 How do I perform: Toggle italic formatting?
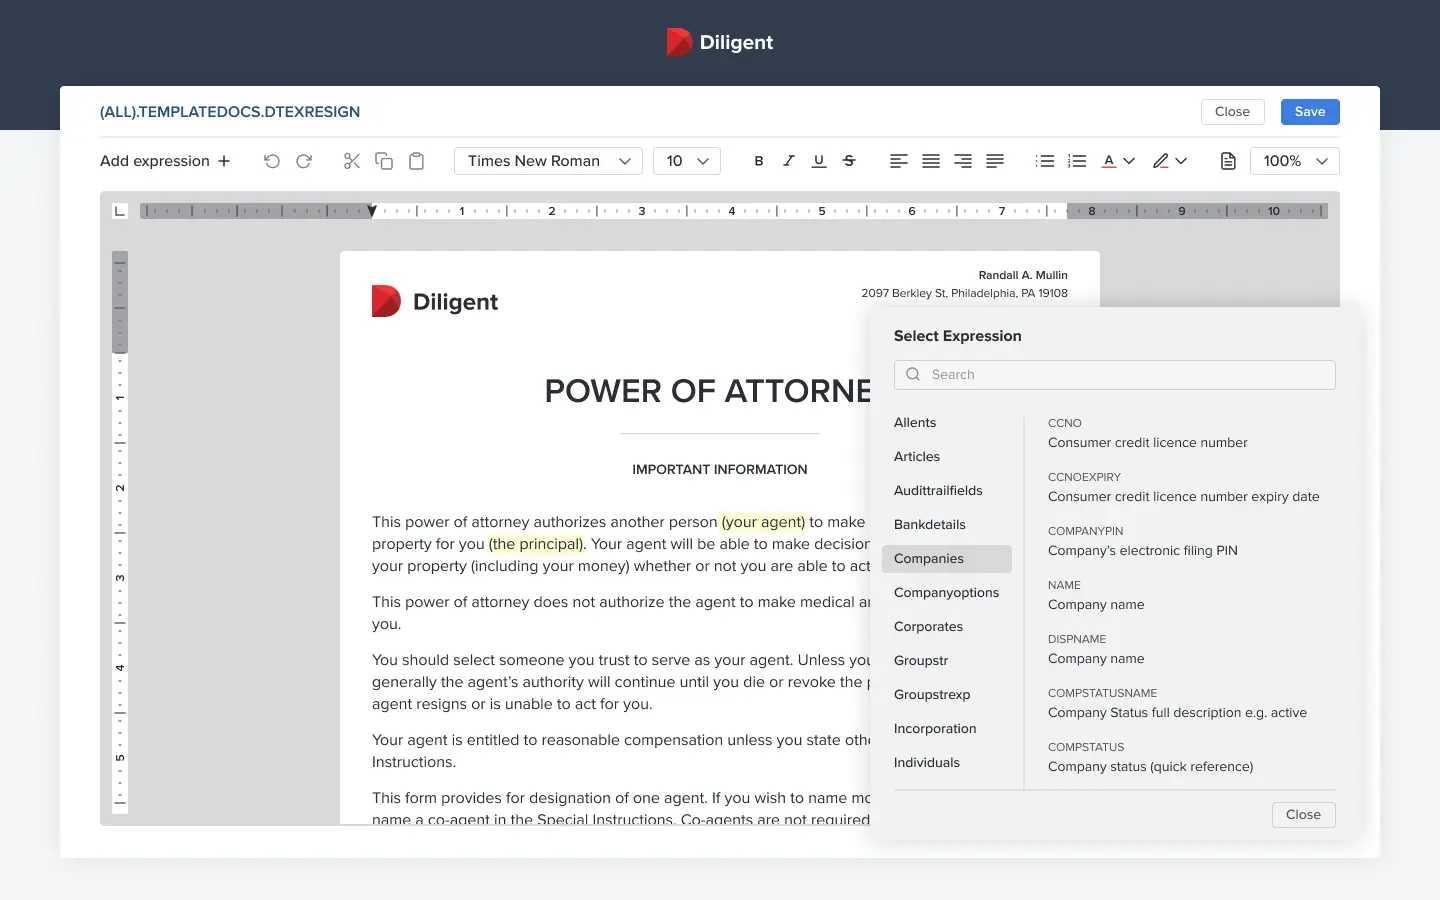[x=789, y=161]
